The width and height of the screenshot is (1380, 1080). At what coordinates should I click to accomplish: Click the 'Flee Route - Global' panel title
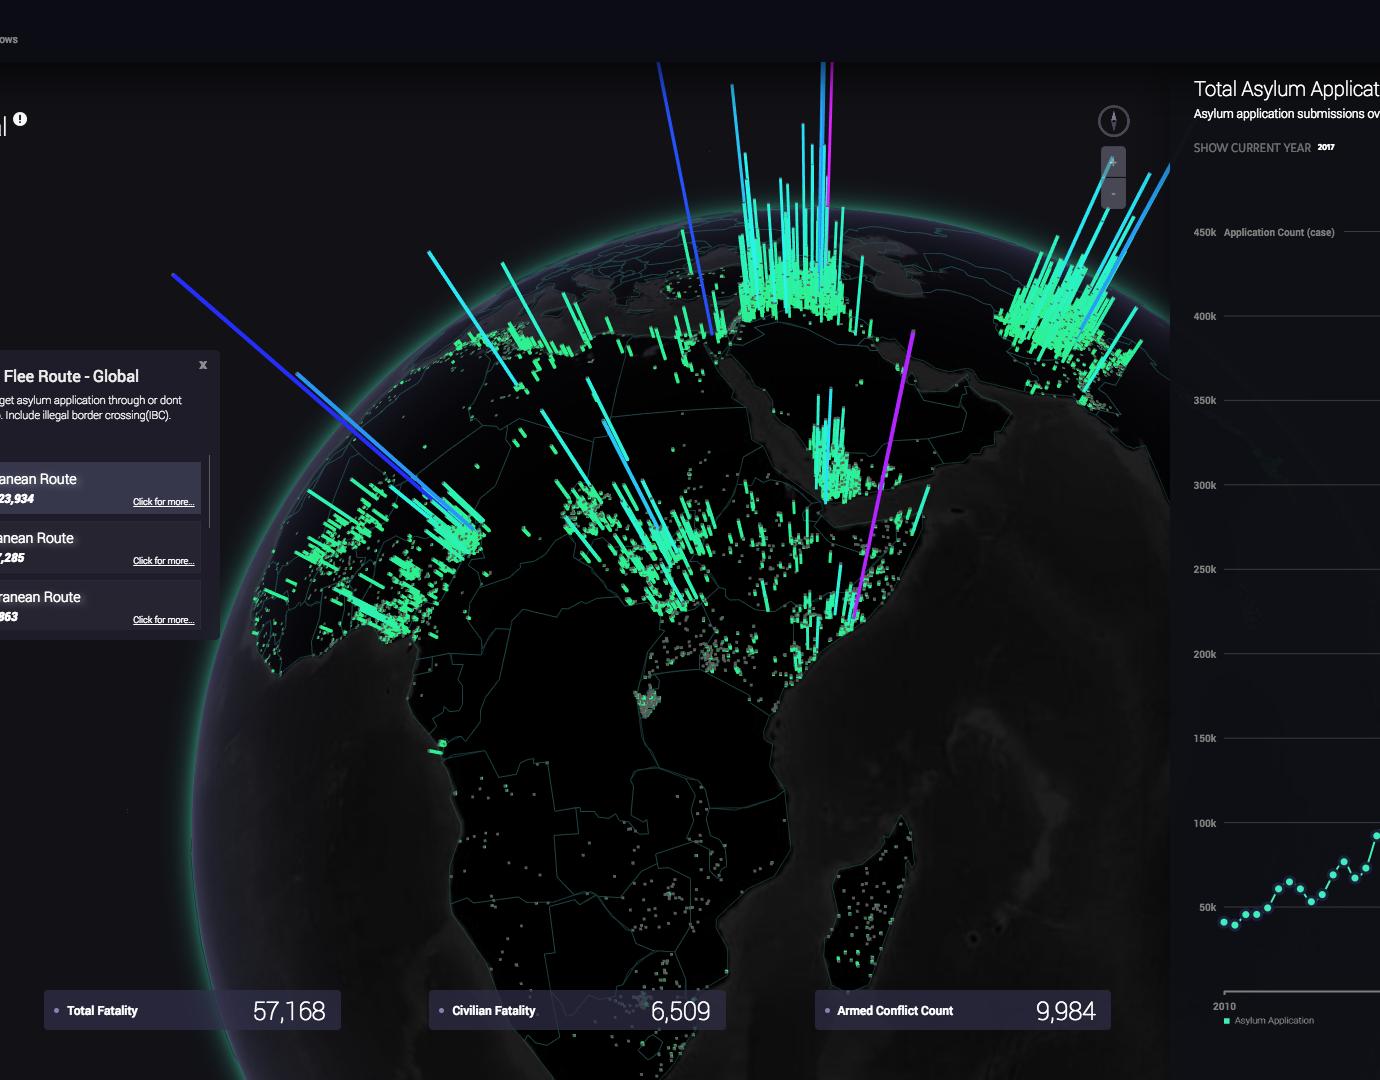tap(71, 376)
